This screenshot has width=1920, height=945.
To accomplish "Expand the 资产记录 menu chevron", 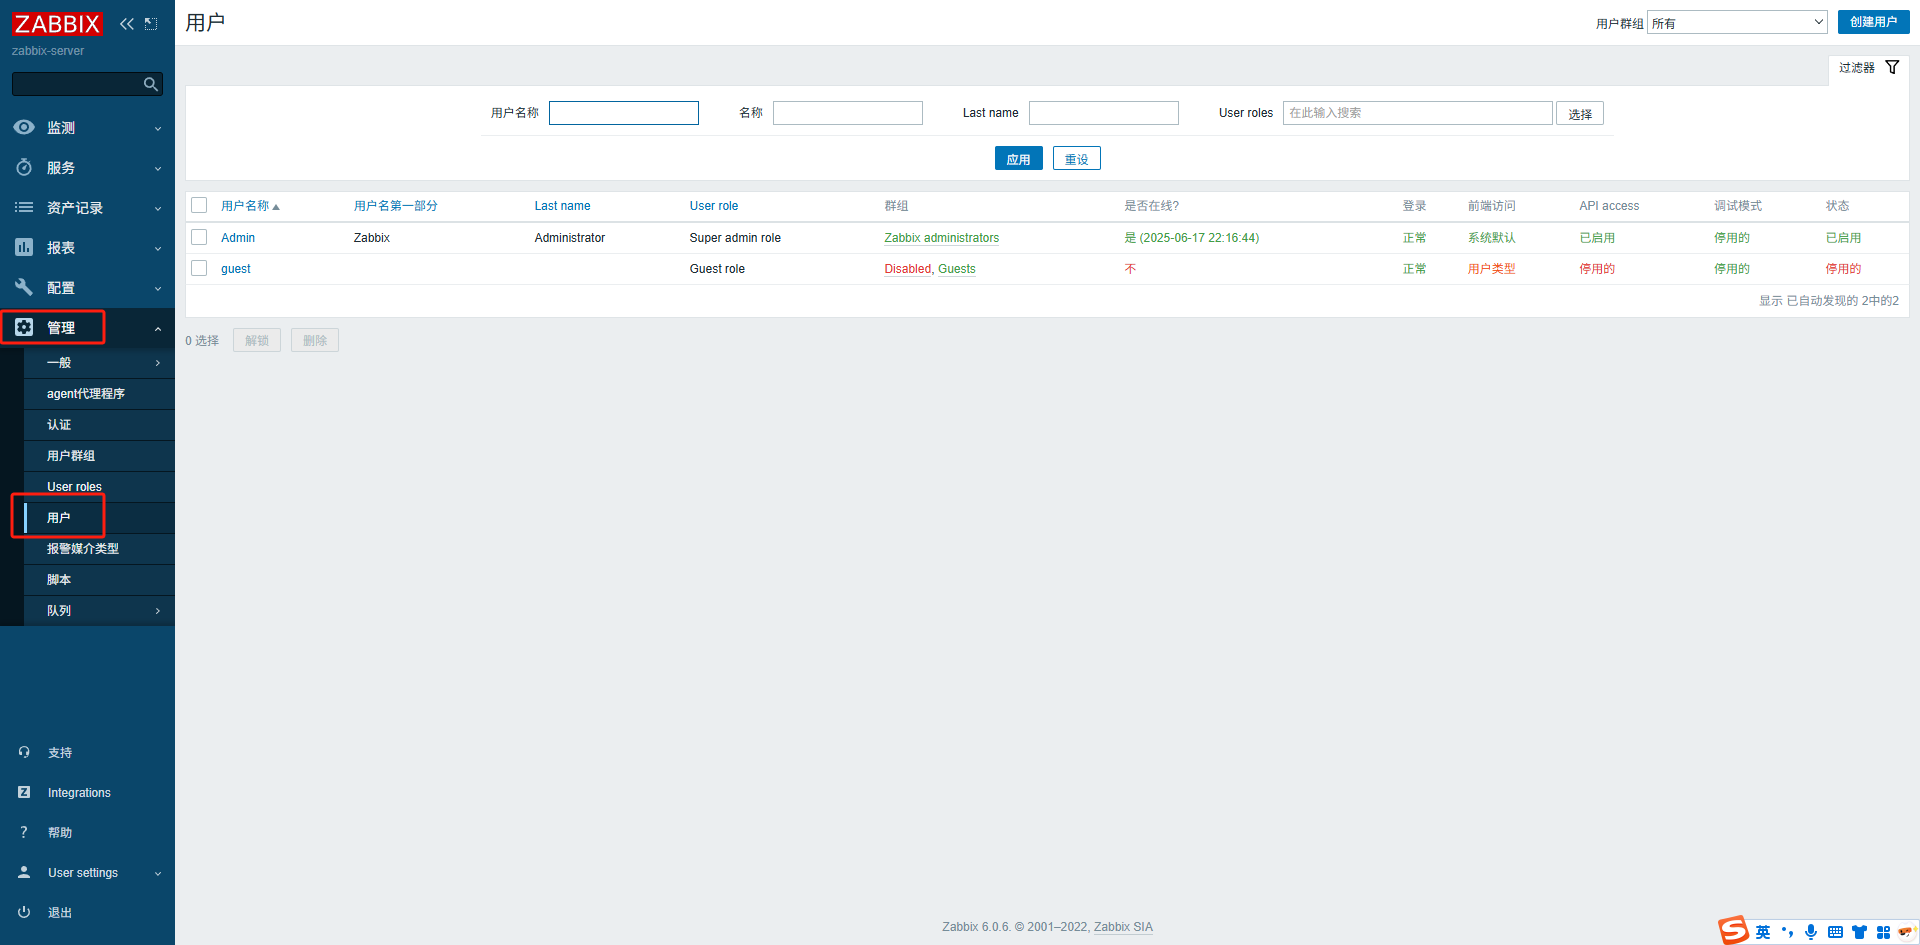I will (x=158, y=208).
